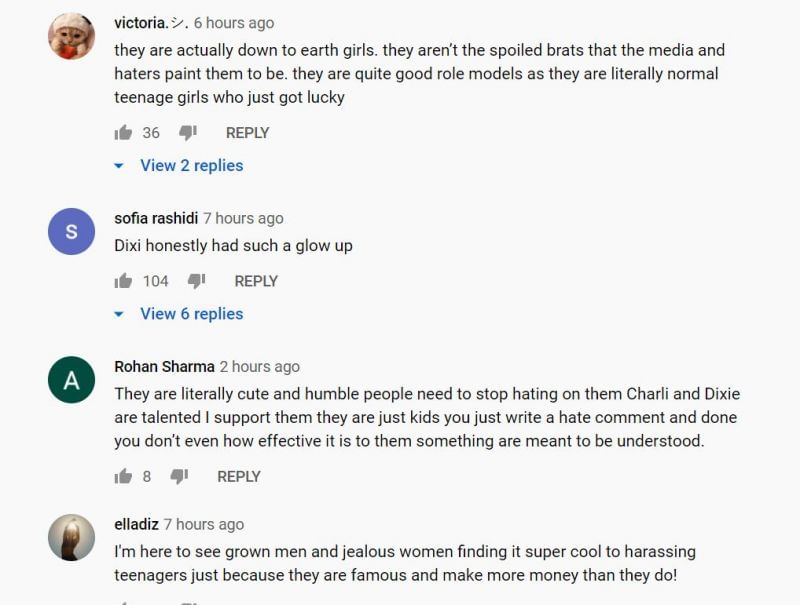The image size is (800, 605).
Task: Open elladiz's channel name link
Action: pos(136,524)
